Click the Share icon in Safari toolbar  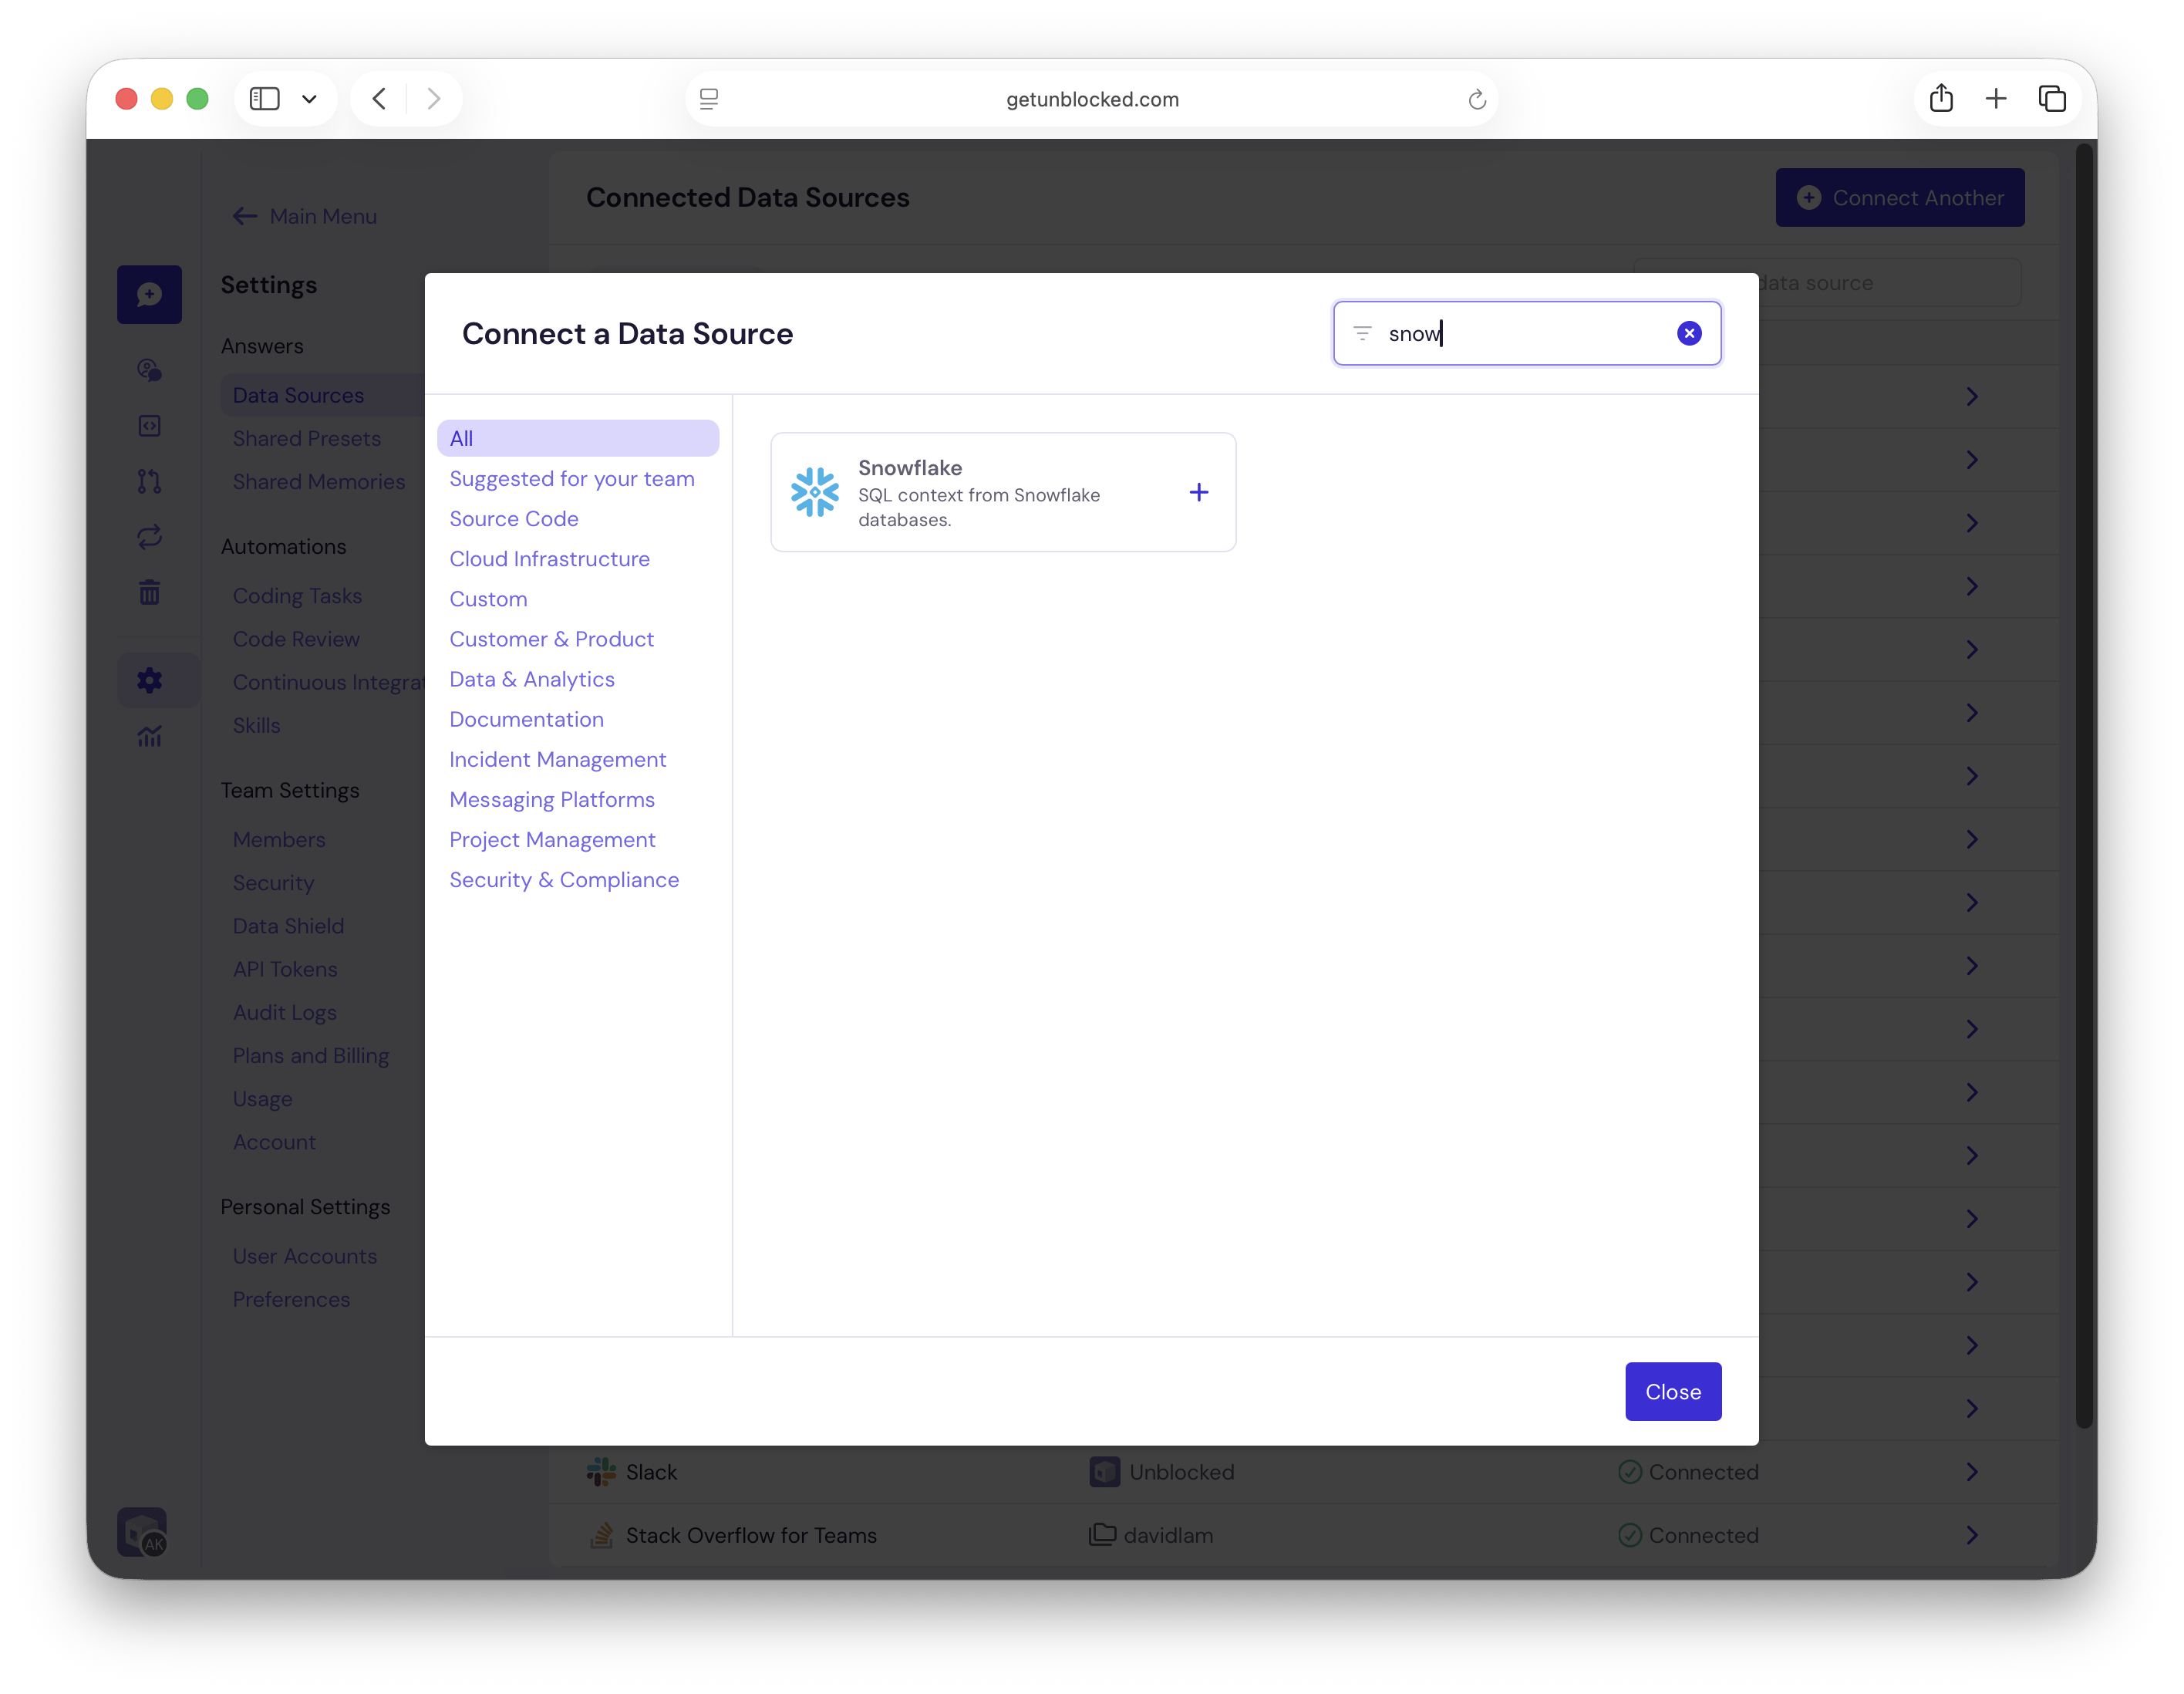[x=1940, y=98]
